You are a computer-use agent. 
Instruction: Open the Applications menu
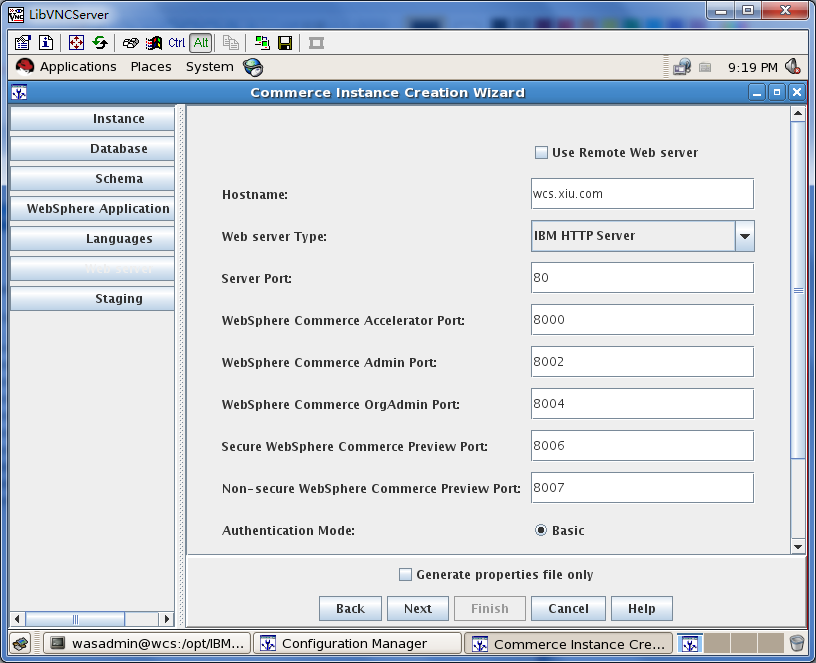[x=78, y=67]
